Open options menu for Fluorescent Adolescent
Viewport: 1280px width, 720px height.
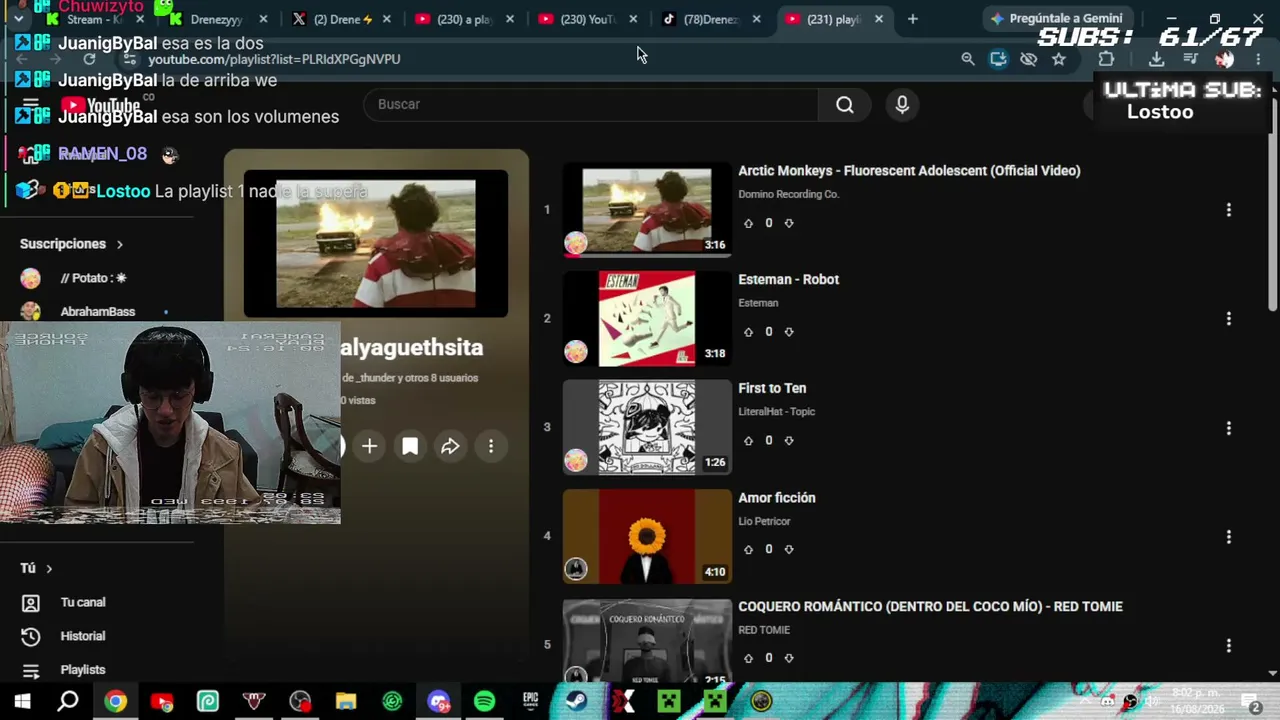click(1229, 210)
